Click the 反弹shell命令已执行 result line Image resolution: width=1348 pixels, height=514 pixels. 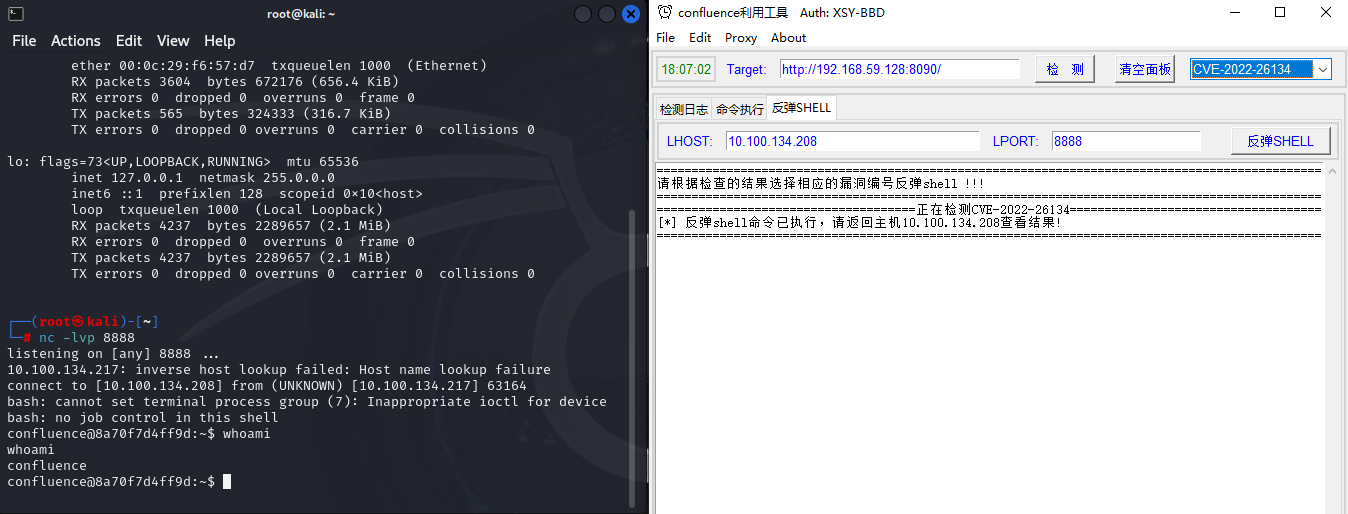[859, 222]
